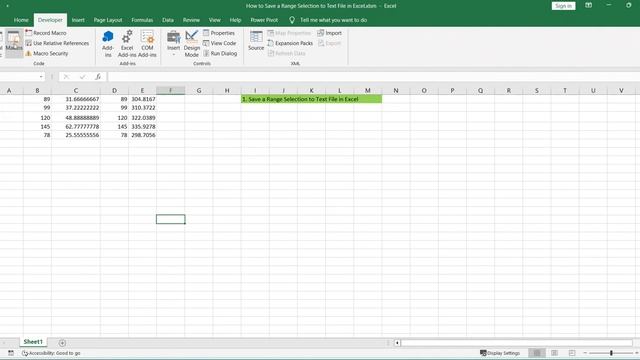
Task: Import an XML file
Action: (x=329, y=33)
